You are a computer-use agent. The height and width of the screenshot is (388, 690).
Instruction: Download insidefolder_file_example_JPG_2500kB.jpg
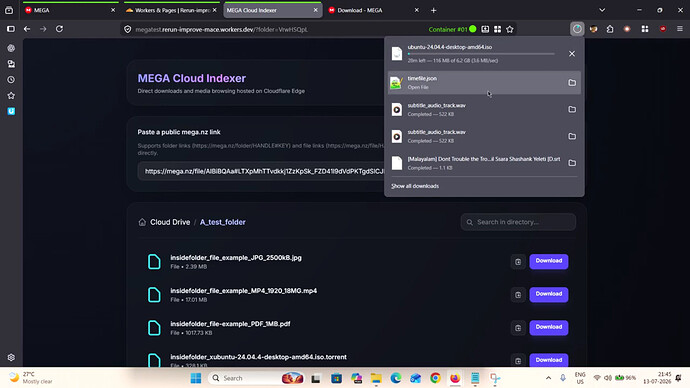coord(548,261)
